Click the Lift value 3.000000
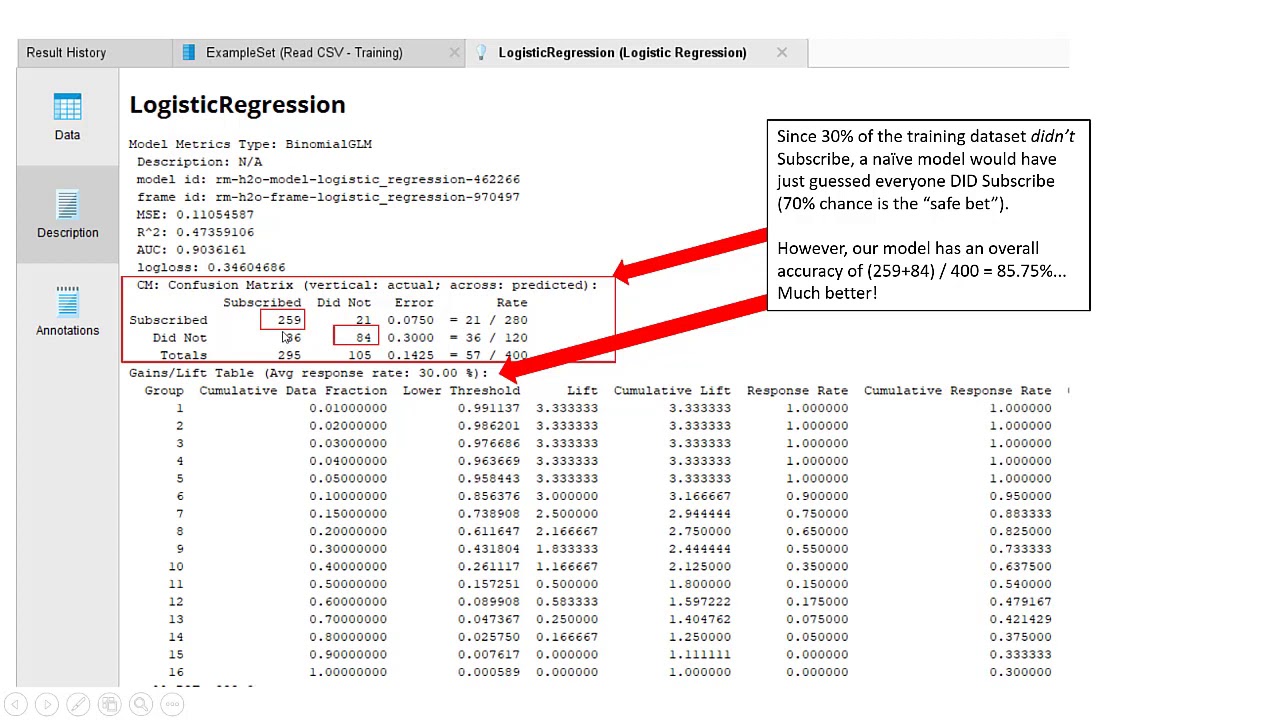 click(567, 496)
